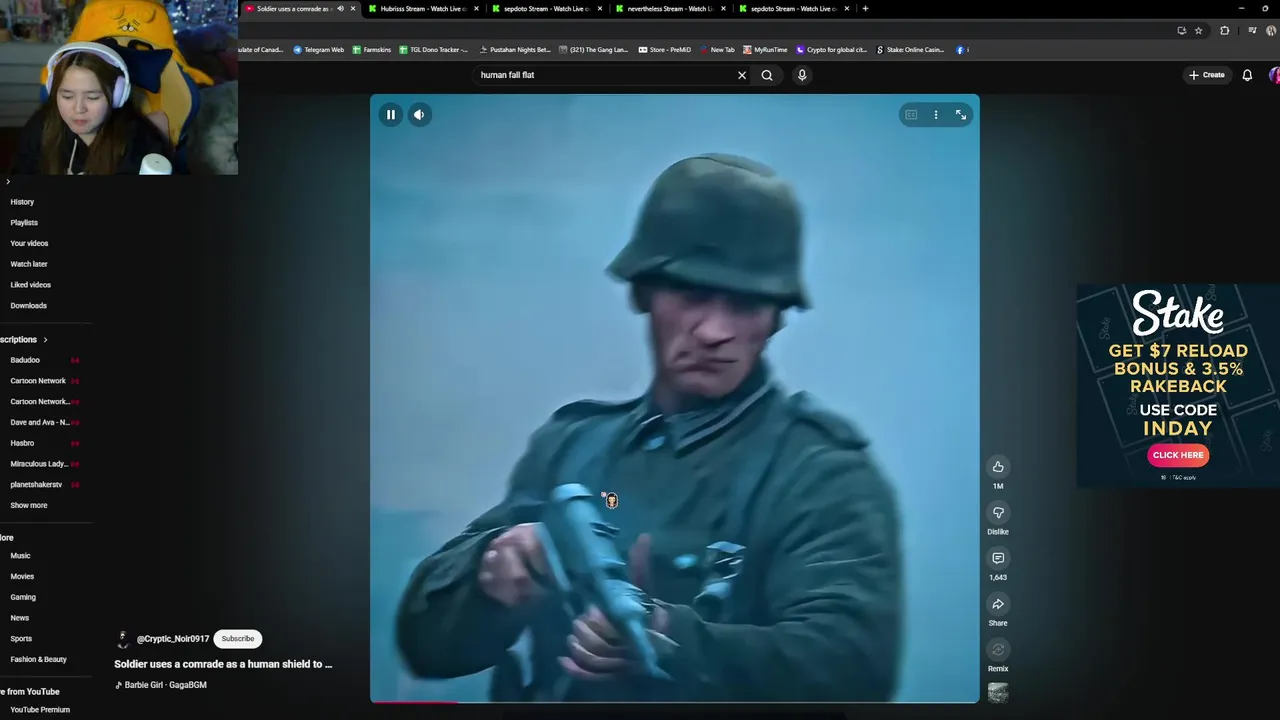Open Downloads in the sidebar
Image resolution: width=1280 pixels, height=720 pixels.
click(28, 306)
